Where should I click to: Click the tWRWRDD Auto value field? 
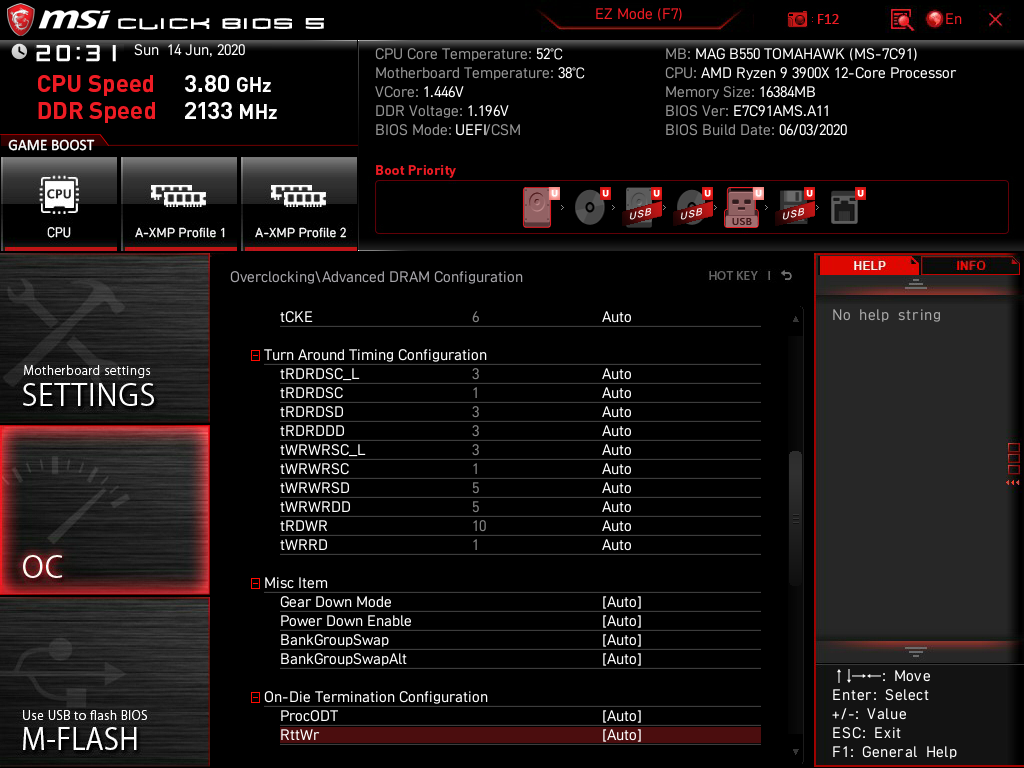(616, 507)
